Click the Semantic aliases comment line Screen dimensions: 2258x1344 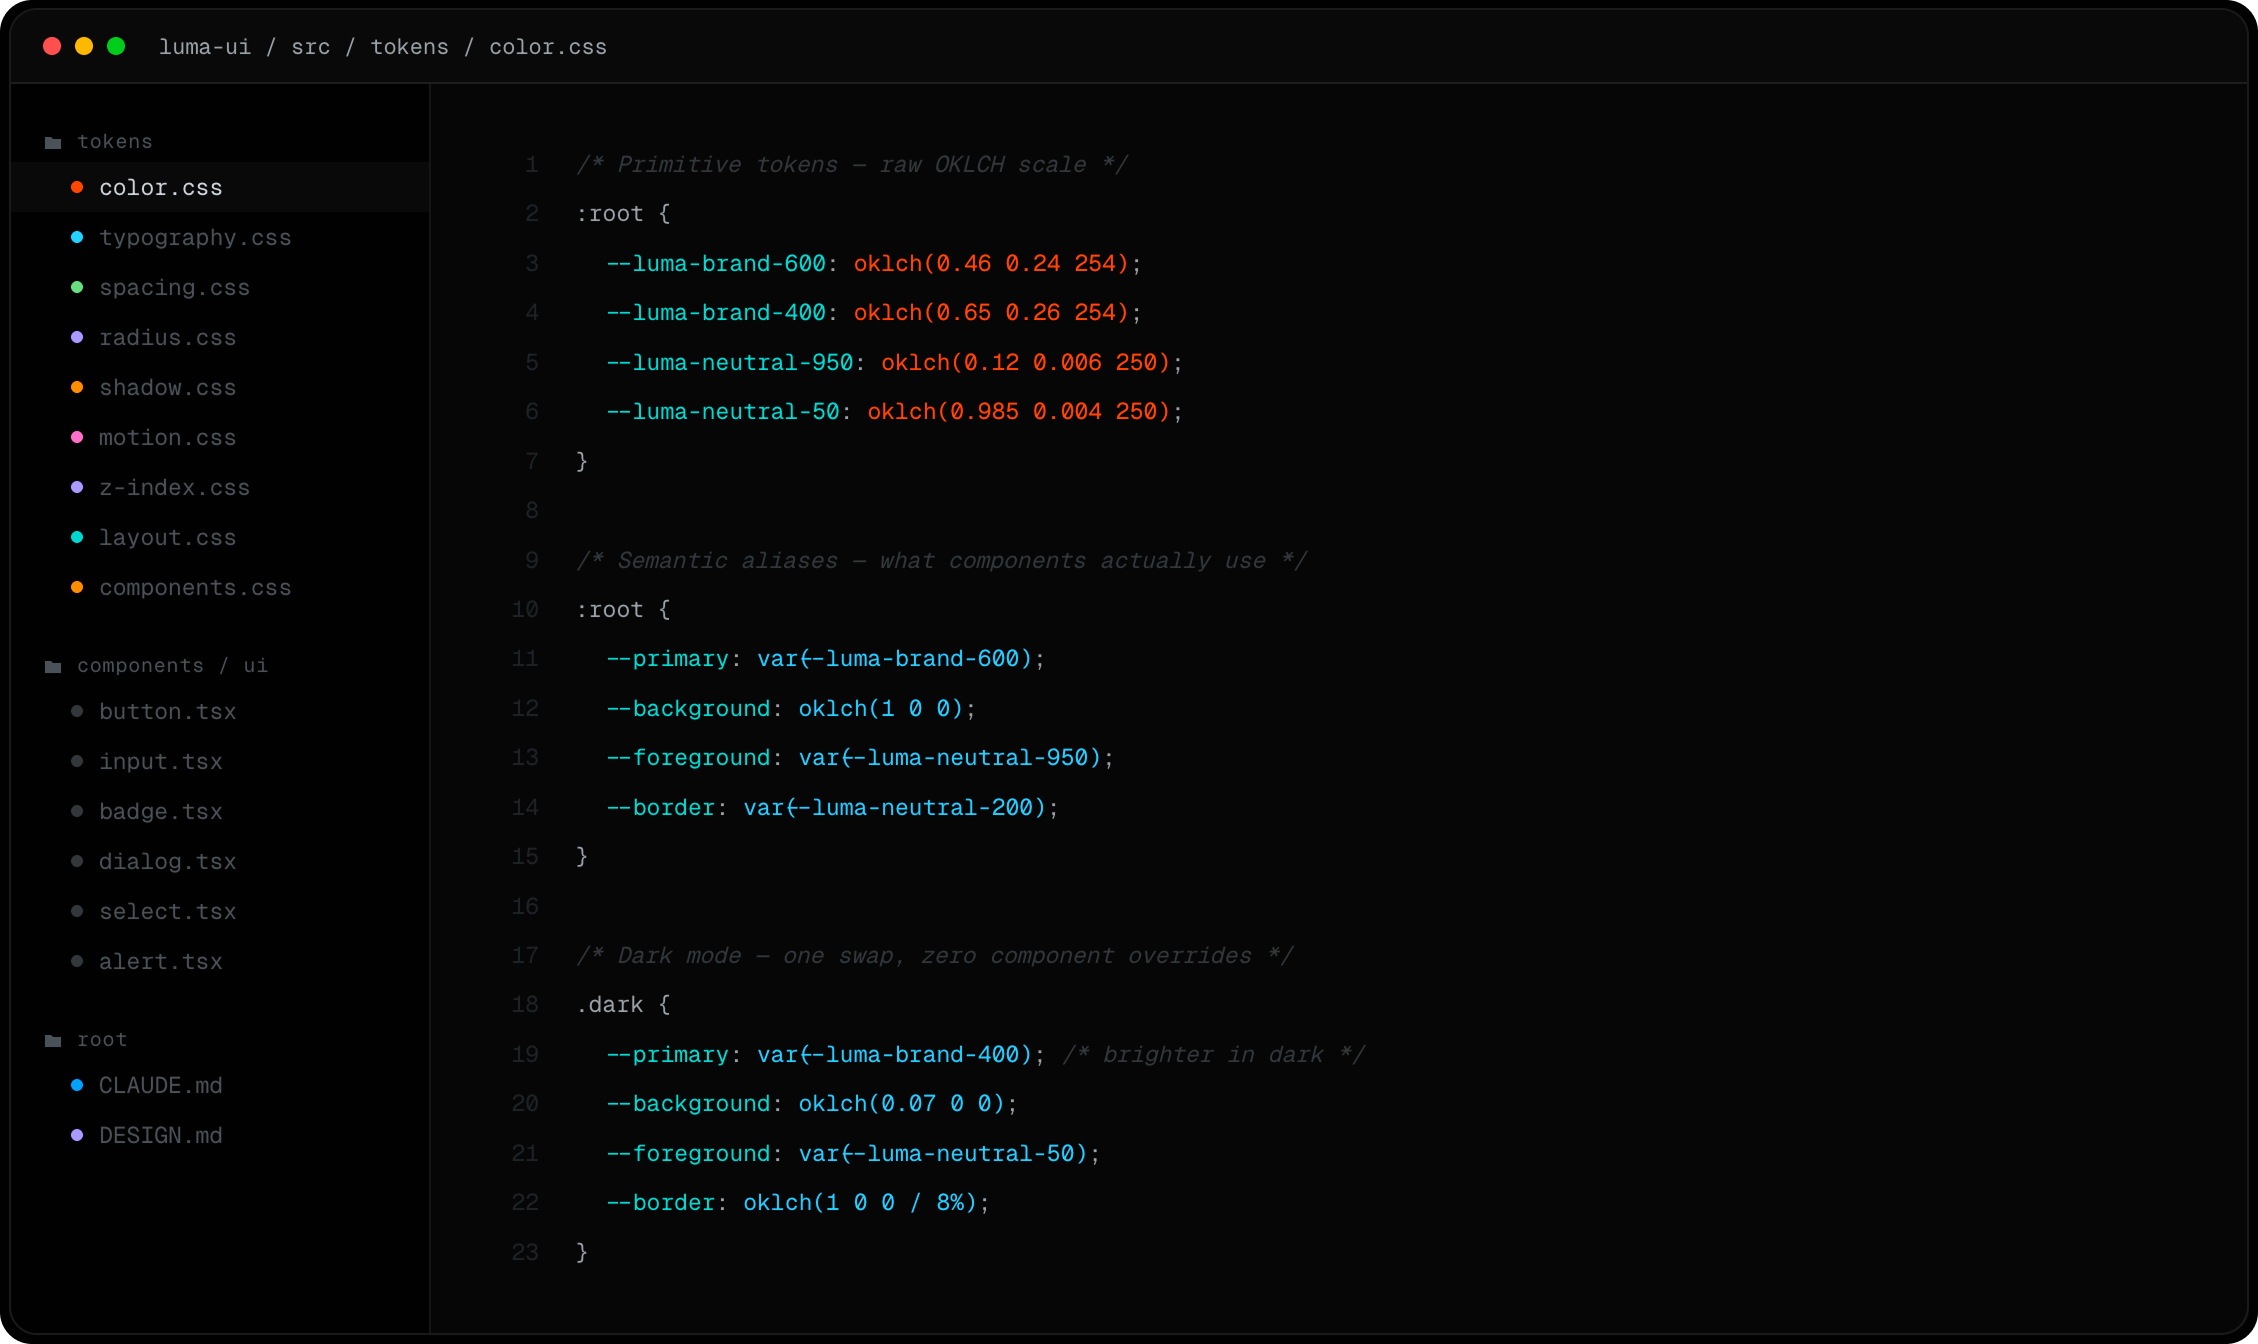(942, 560)
